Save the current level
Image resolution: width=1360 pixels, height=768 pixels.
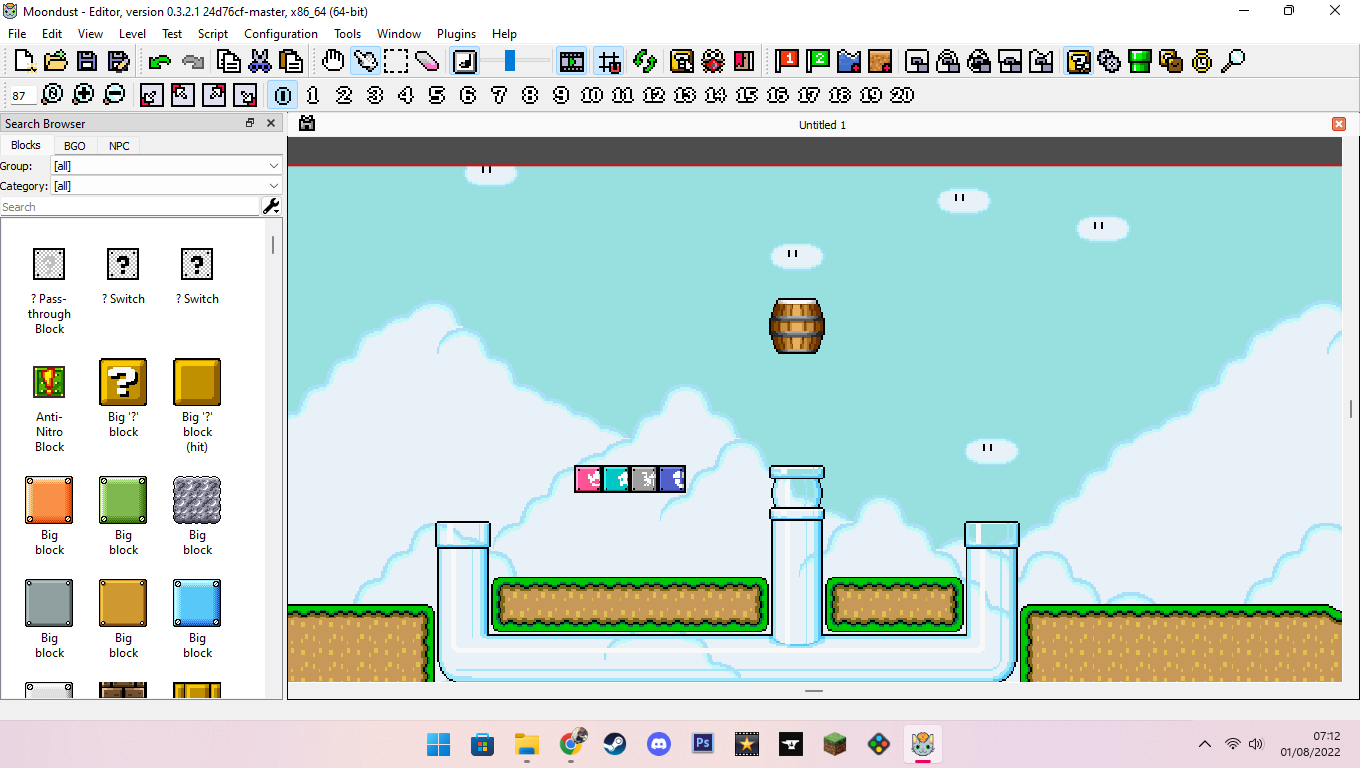click(87, 62)
